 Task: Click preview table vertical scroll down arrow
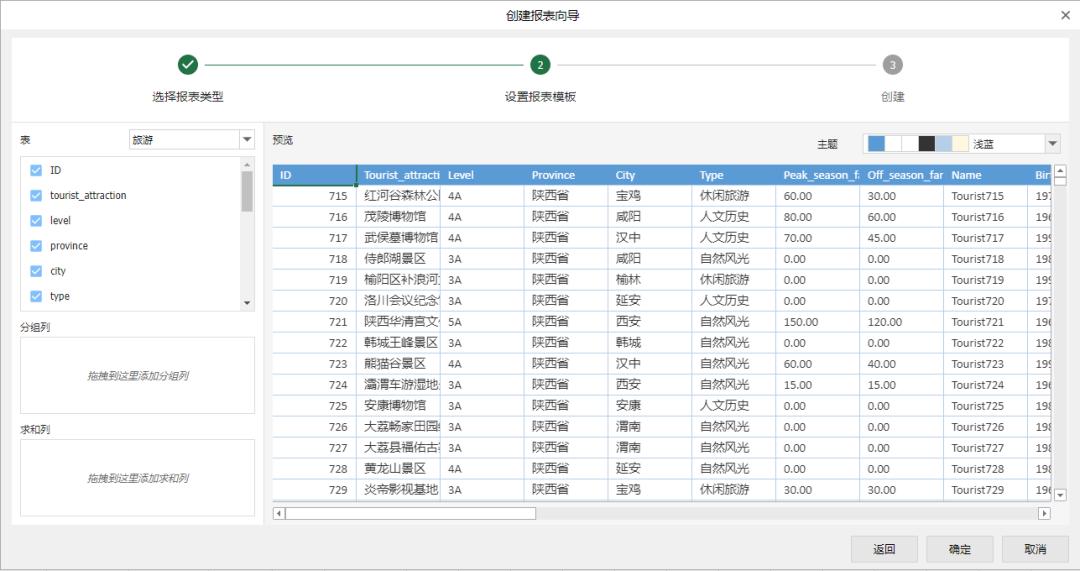(x=1061, y=495)
